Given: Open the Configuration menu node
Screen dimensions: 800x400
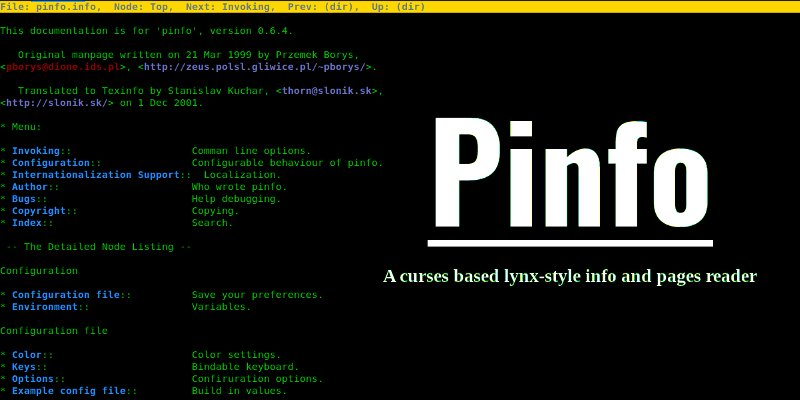Looking at the screenshot, I should pos(51,163).
